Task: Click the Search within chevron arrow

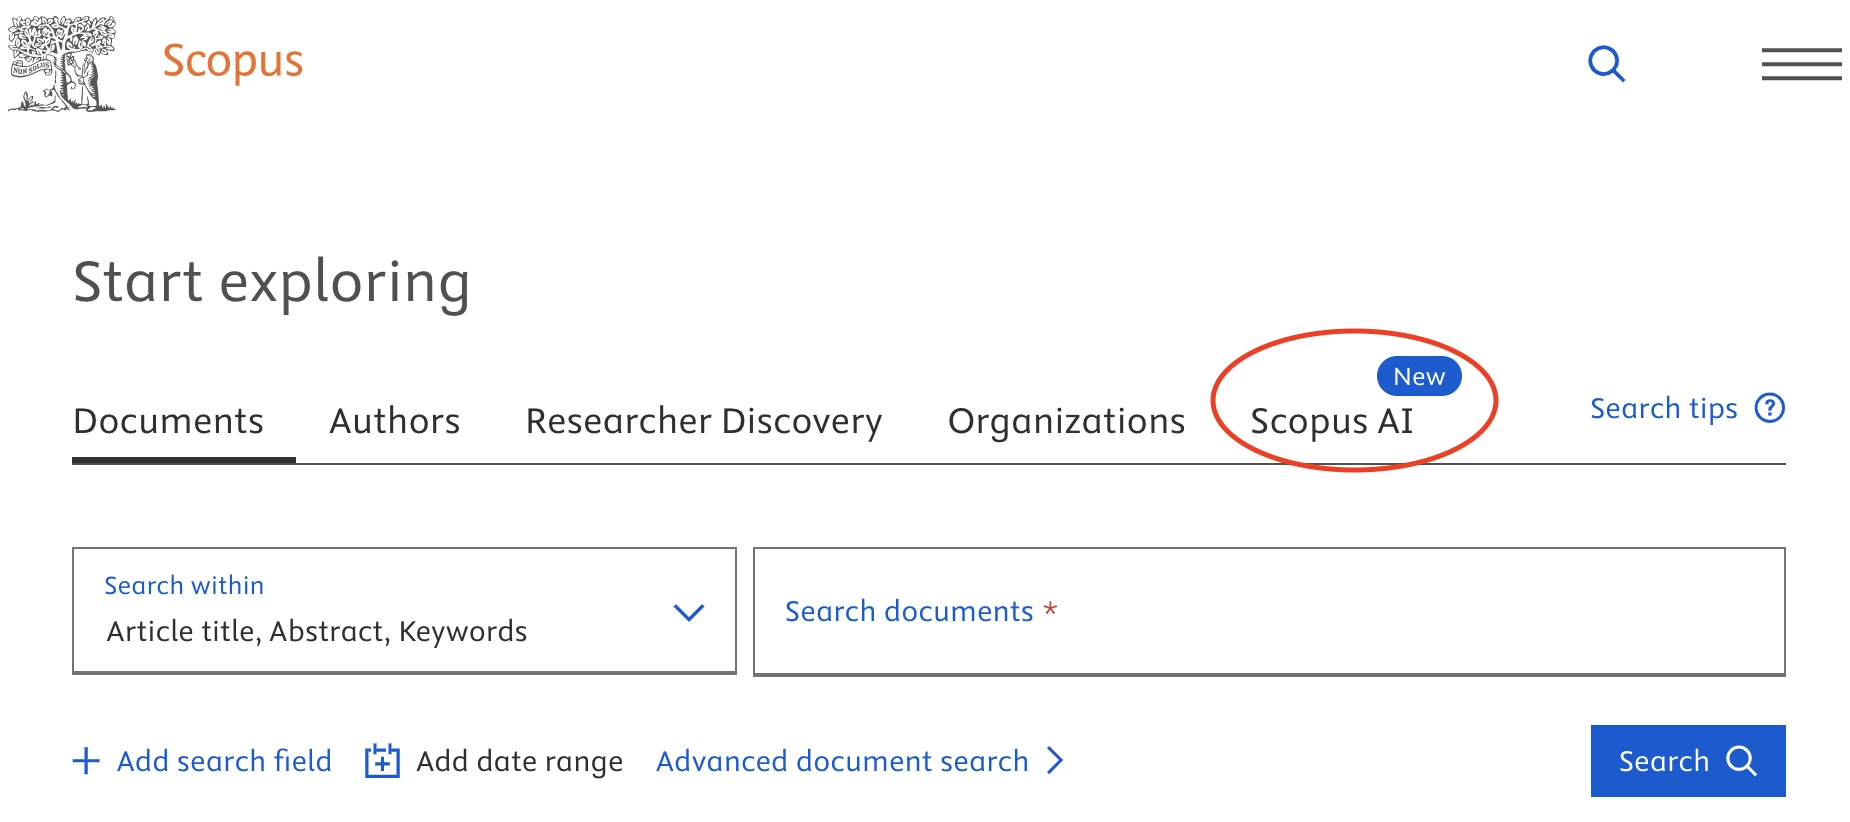Action: pos(689,612)
